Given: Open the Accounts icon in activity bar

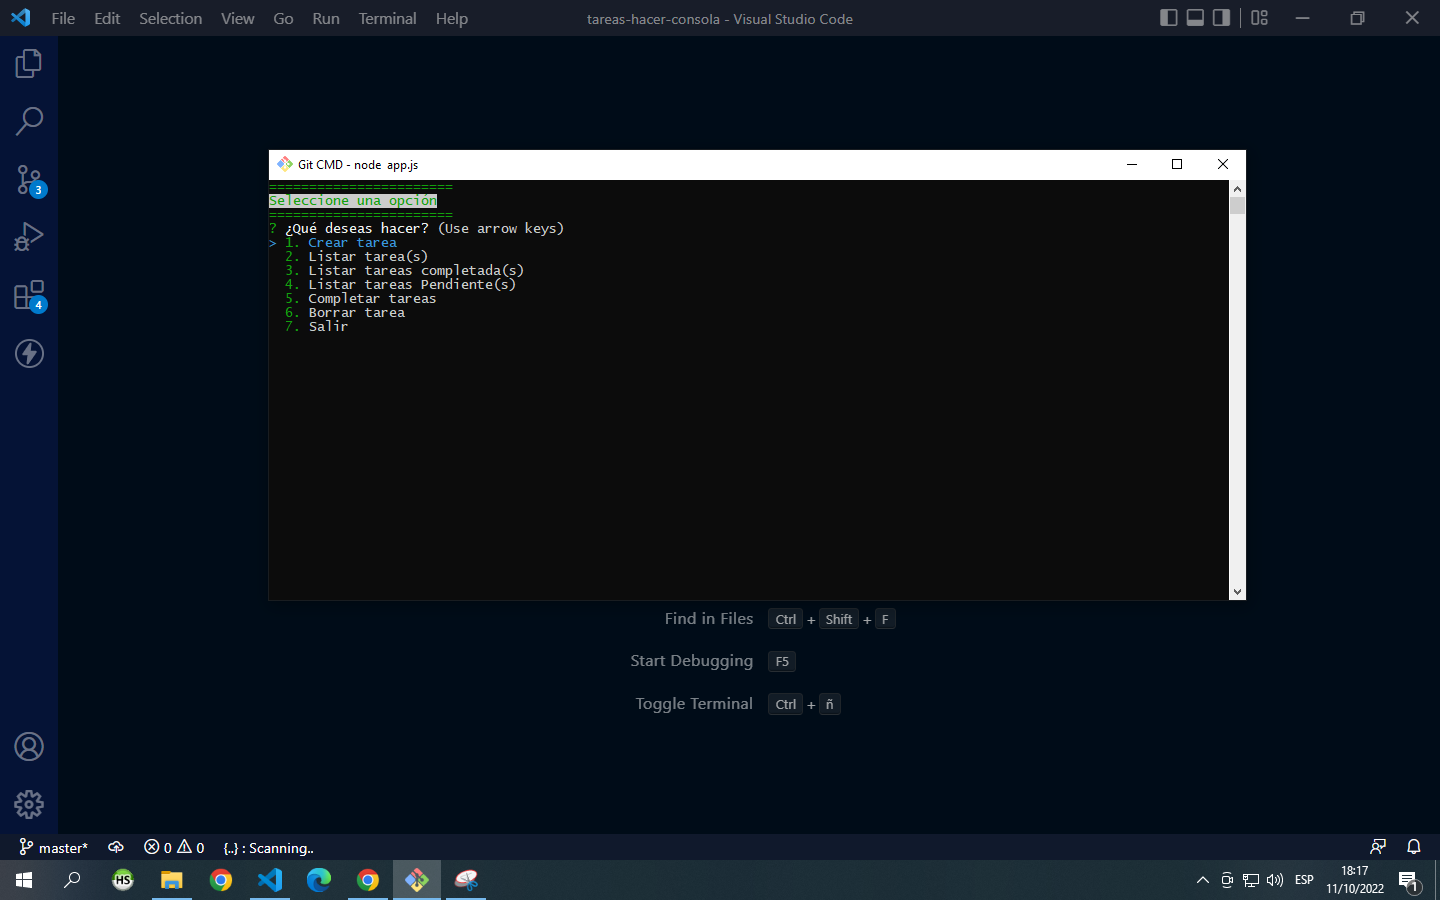Looking at the screenshot, I should coord(29,747).
